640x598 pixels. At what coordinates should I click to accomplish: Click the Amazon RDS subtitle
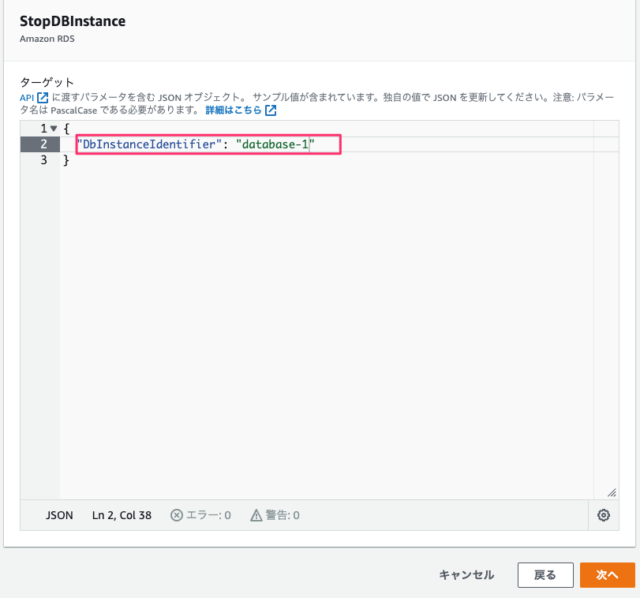pos(47,39)
